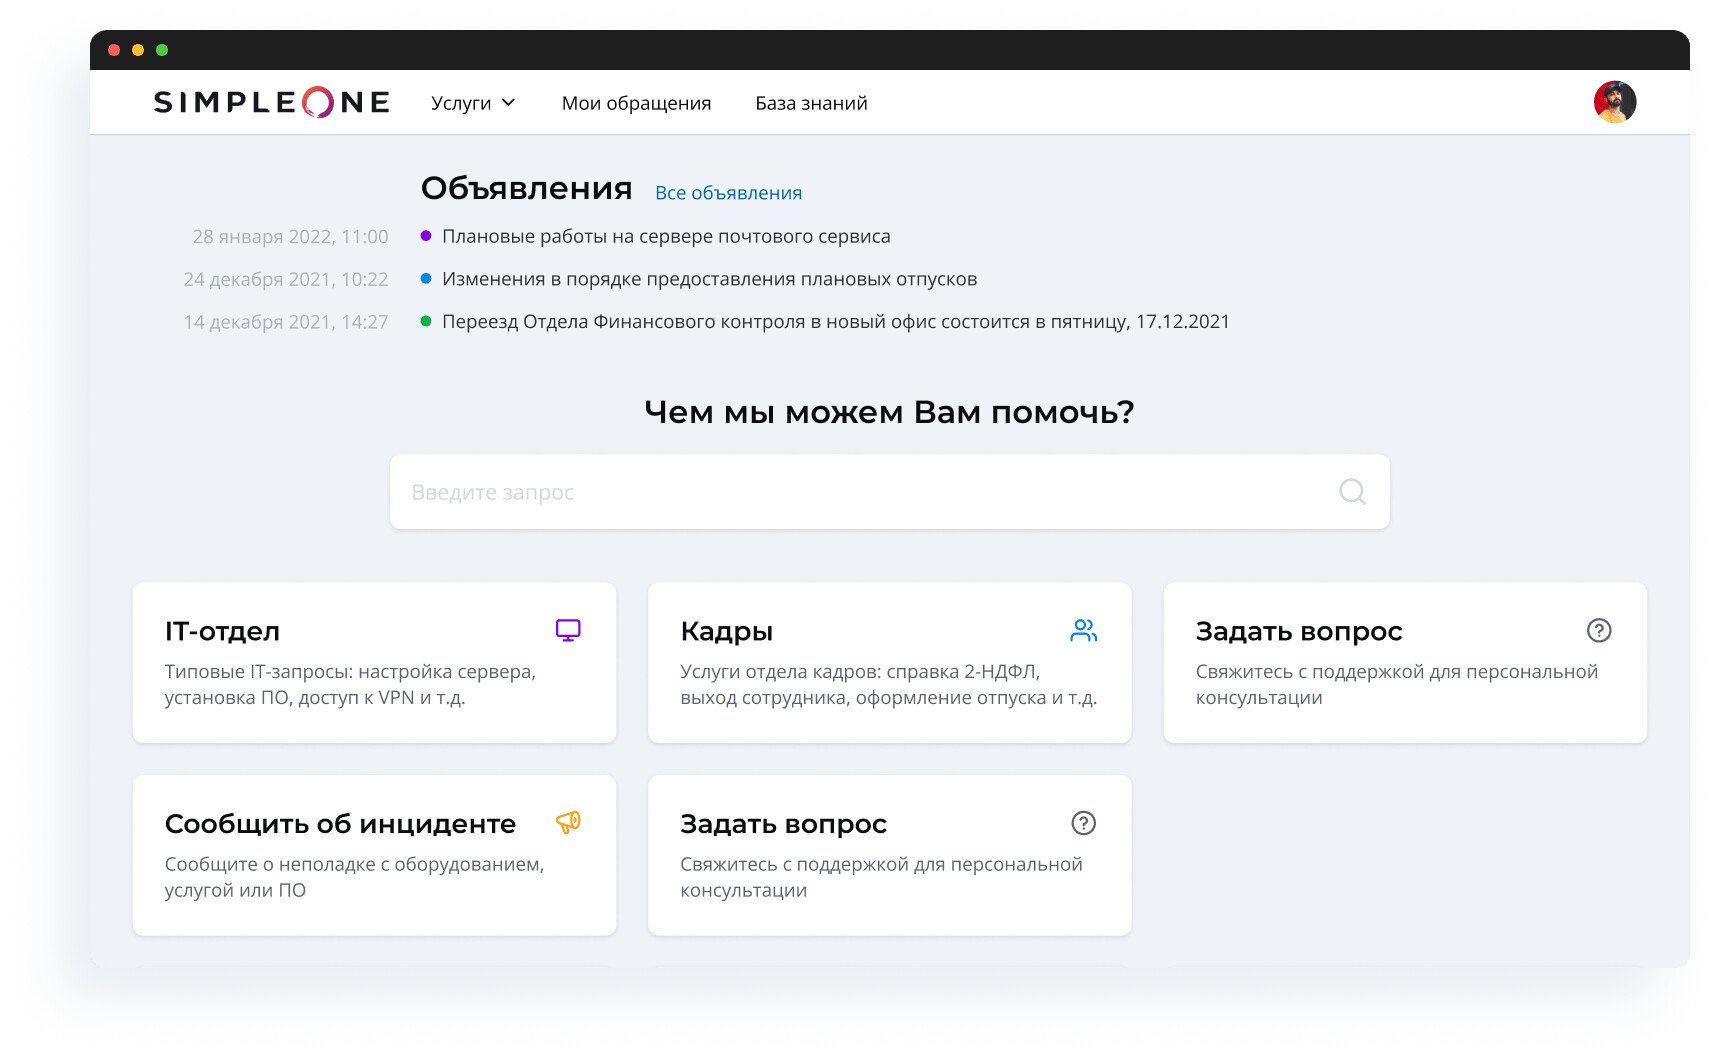The image size is (1720, 1058).
Task: Open the Отдел Финансового контроля relocation announcement
Action: 835,322
